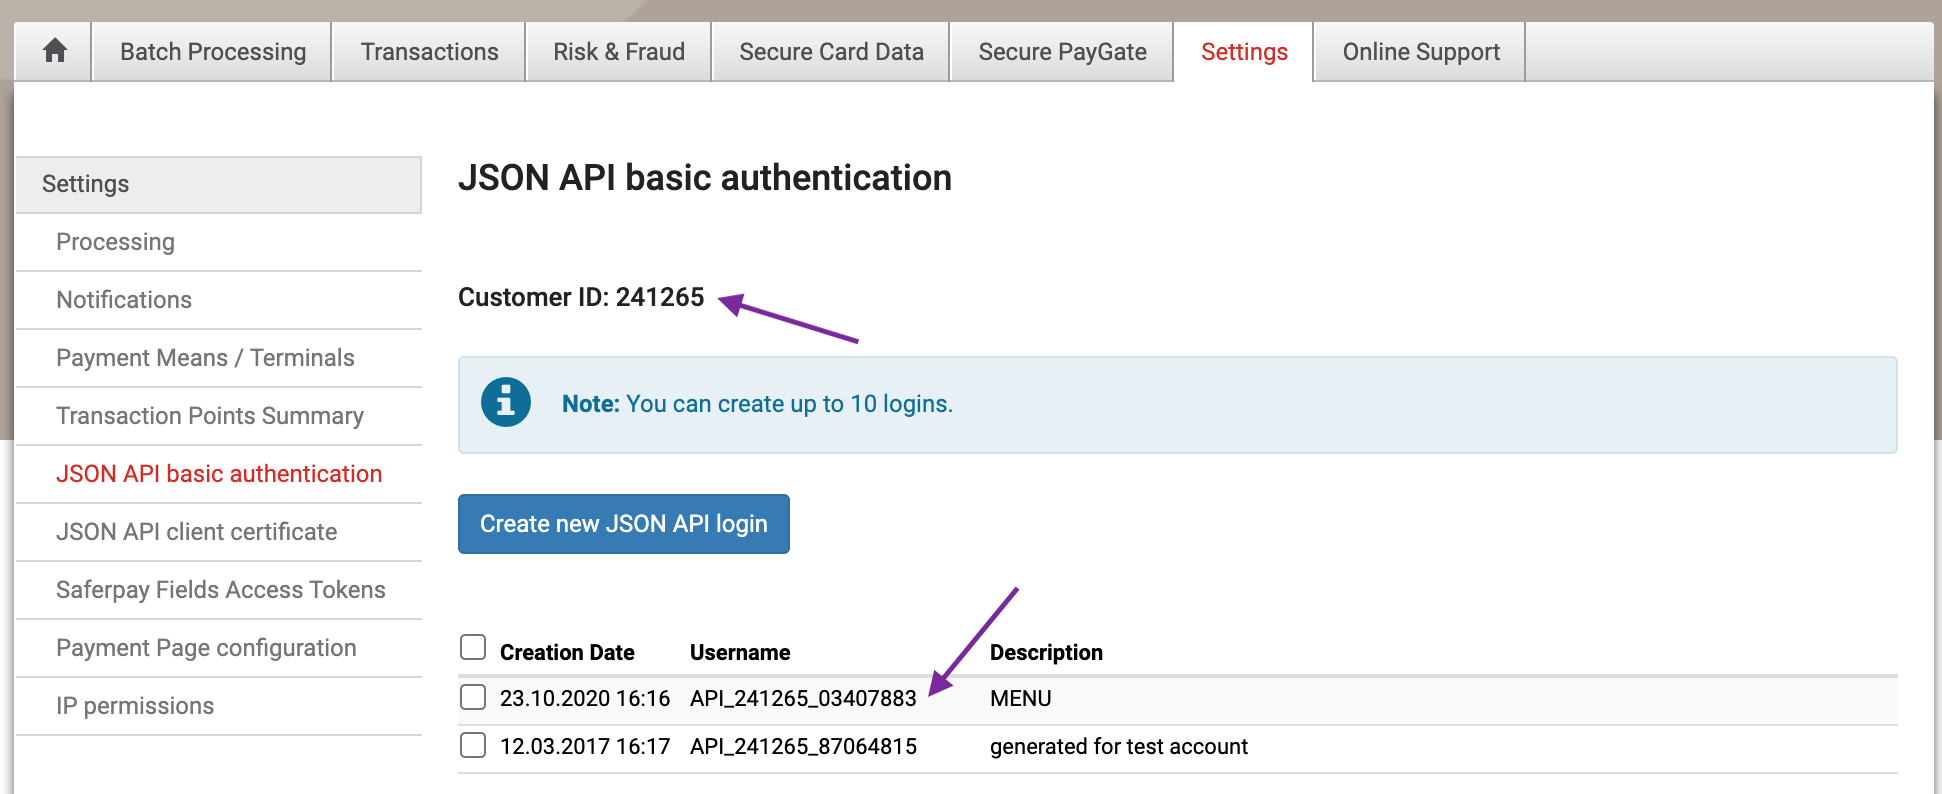This screenshot has height=794, width=1942.
Task: Click the 'generated for test account' description
Action: click(x=1119, y=746)
